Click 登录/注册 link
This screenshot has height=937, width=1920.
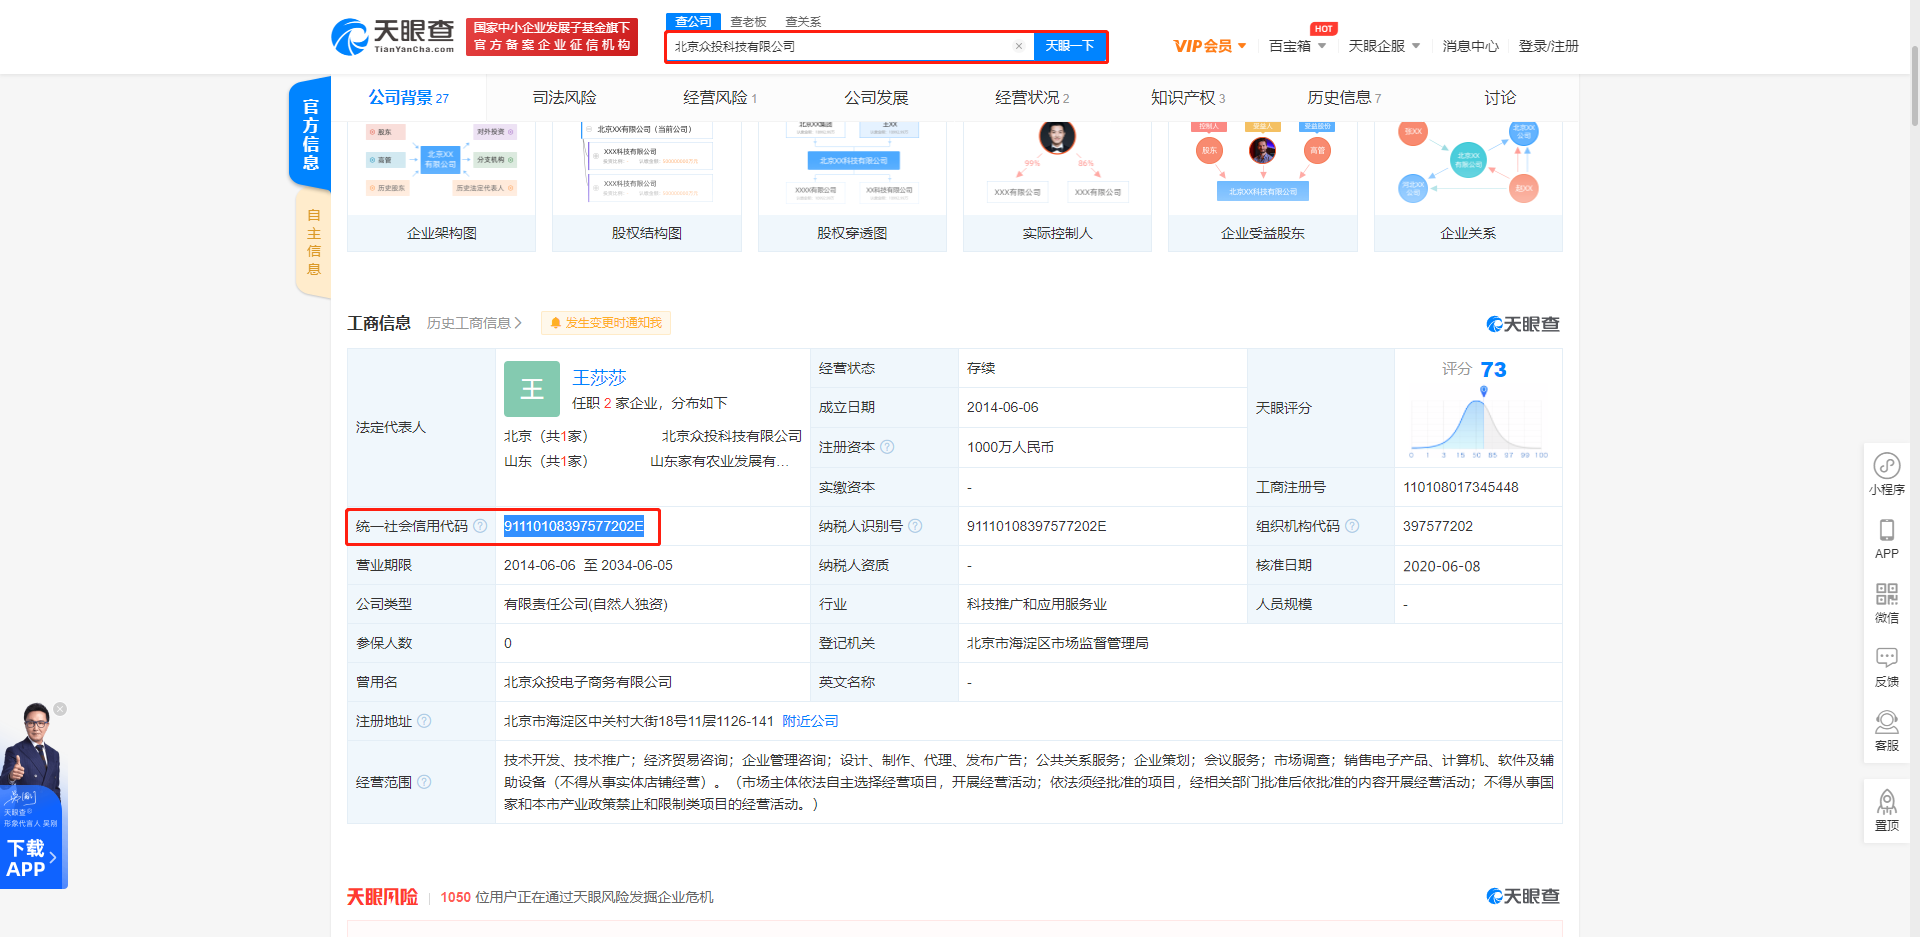point(1548,46)
